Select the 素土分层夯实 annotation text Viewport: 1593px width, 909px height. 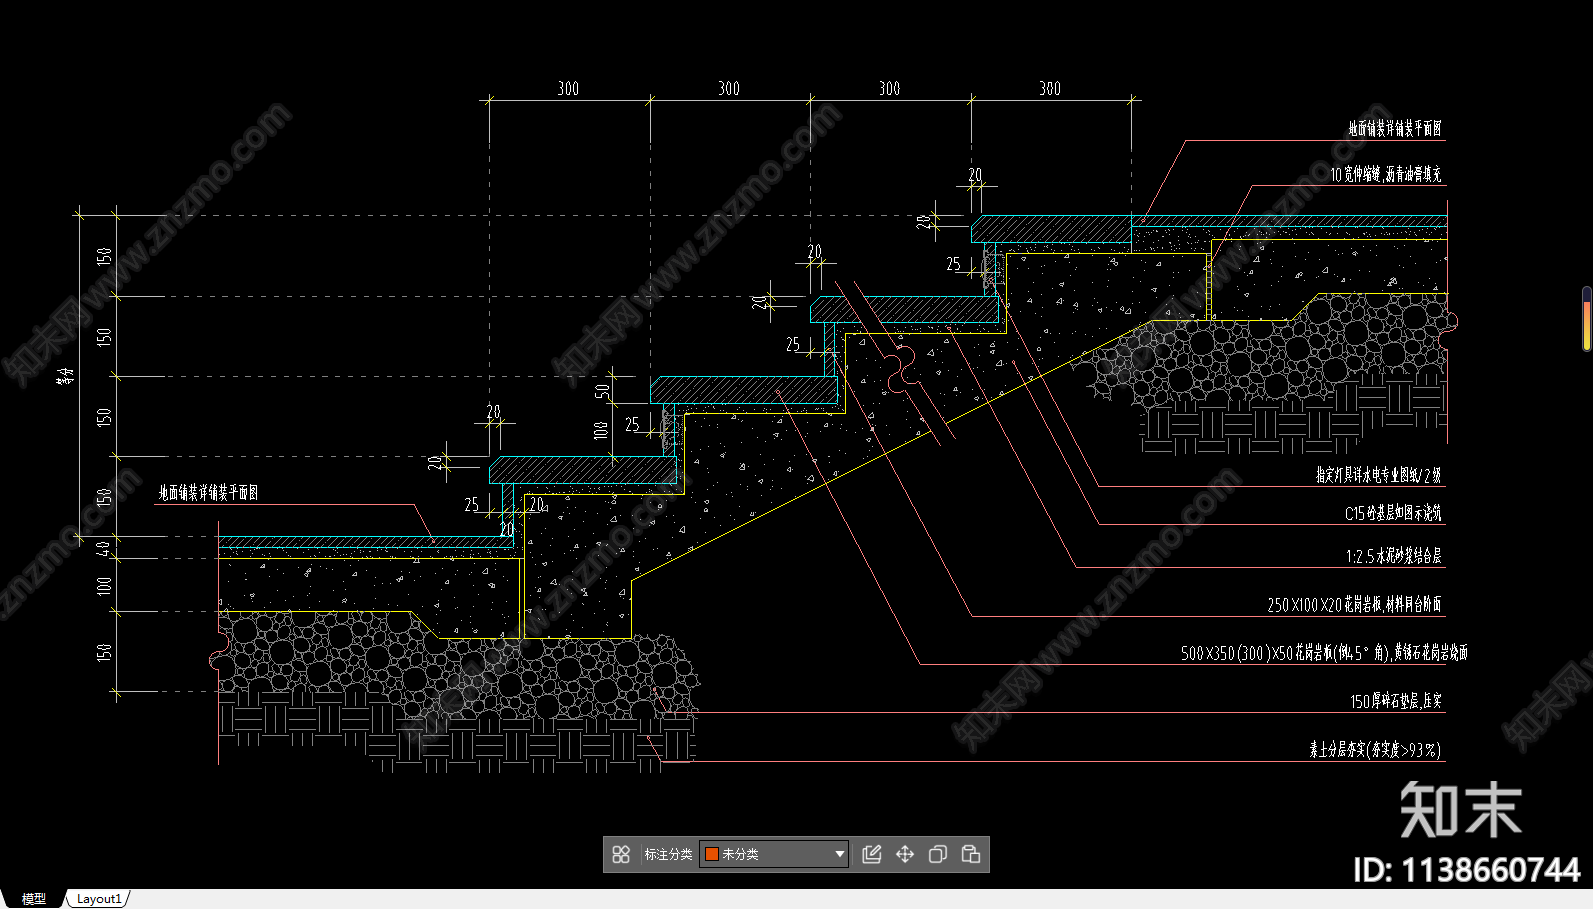[x=1375, y=750]
